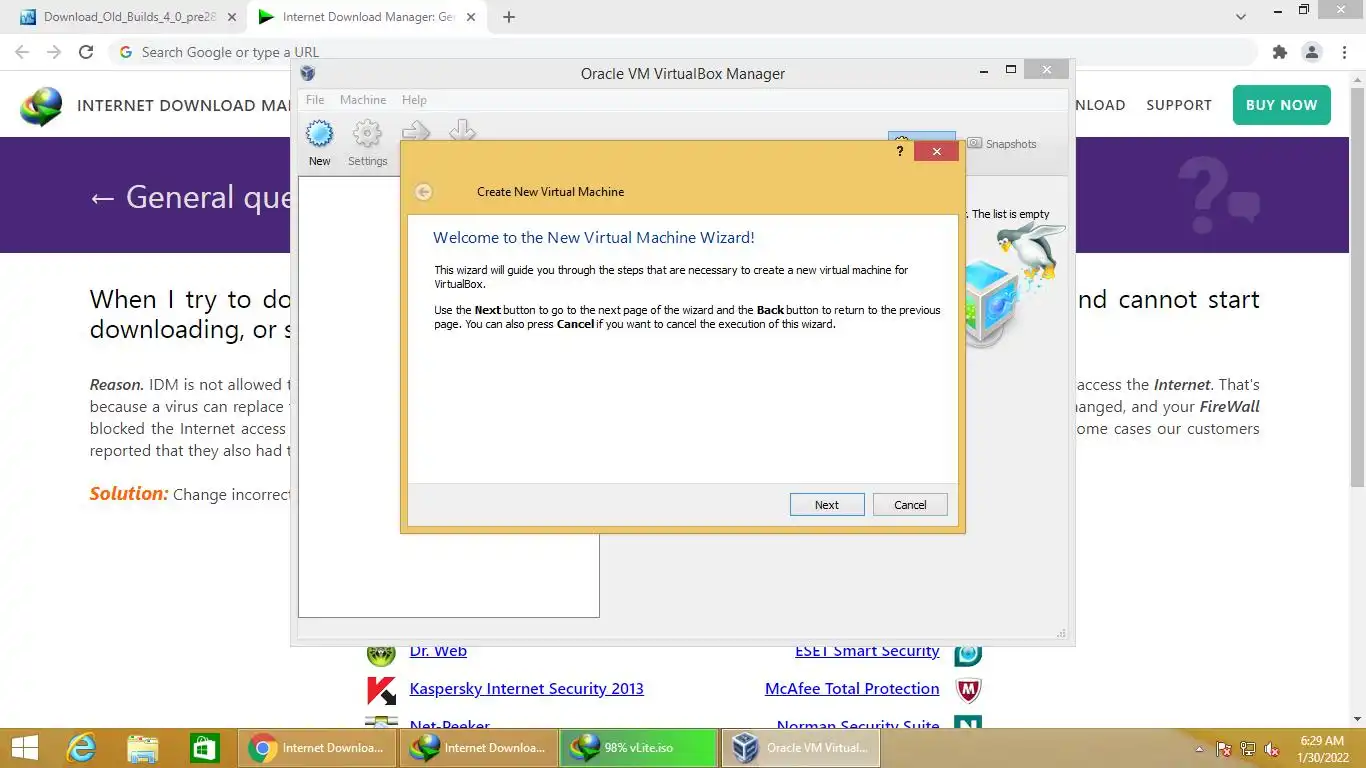Open Chrome extensions puzzle icon
This screenshot has height=768, width=1366.
click(1280, 52)
